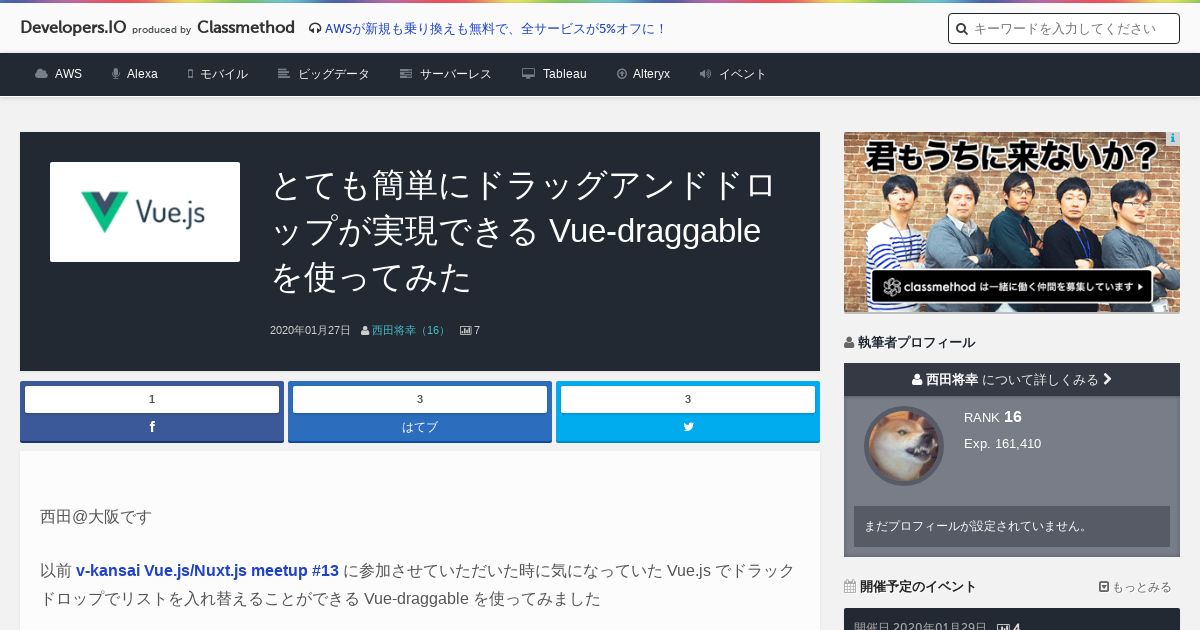Click the magnifier icon in the search box

[962, 29]
